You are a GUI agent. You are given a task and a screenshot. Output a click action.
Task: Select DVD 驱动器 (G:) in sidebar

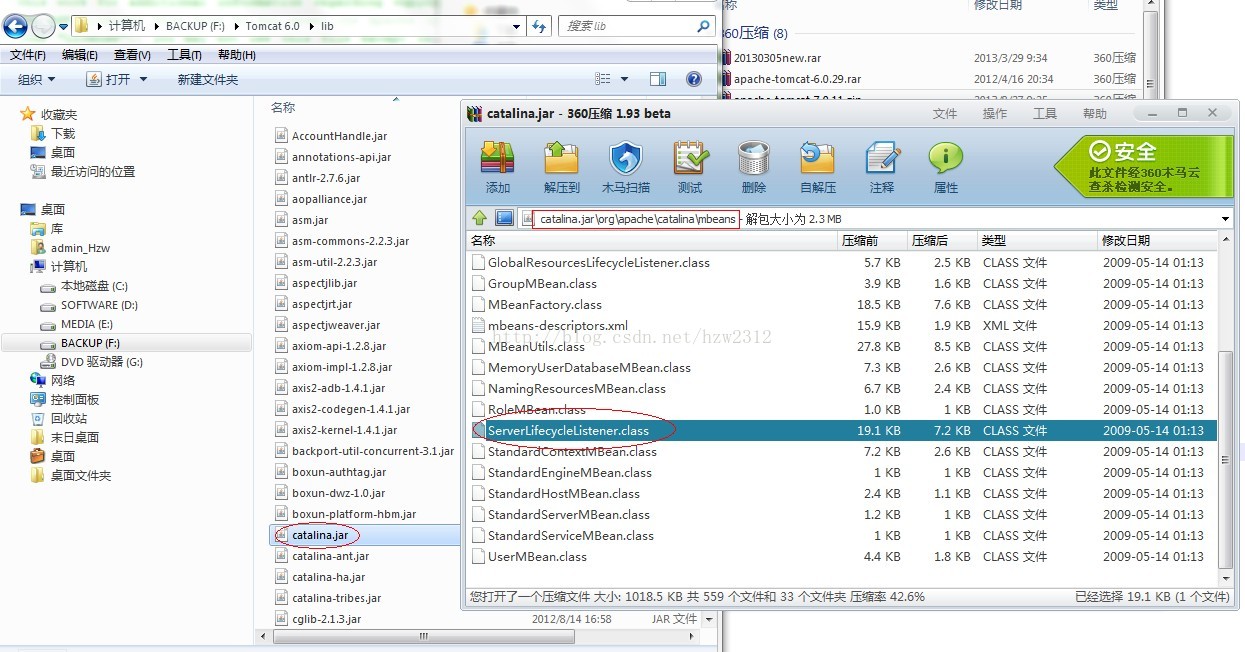[91, 362]
